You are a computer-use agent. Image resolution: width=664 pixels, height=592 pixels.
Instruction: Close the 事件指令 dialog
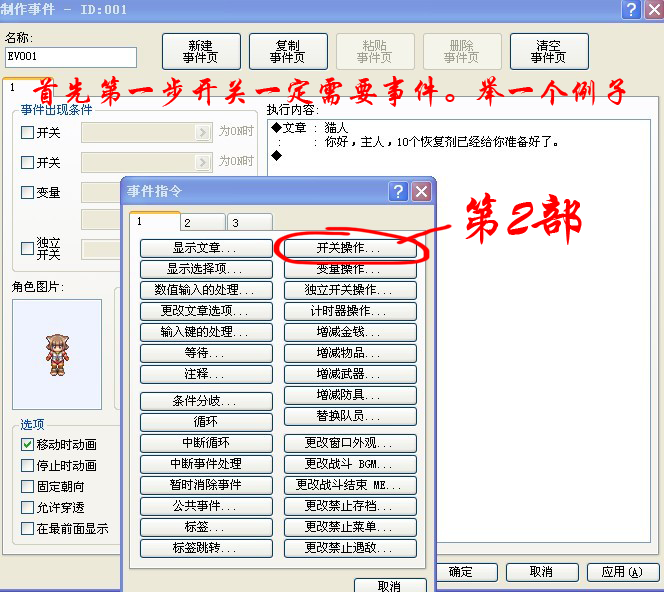tap(421, 192)
